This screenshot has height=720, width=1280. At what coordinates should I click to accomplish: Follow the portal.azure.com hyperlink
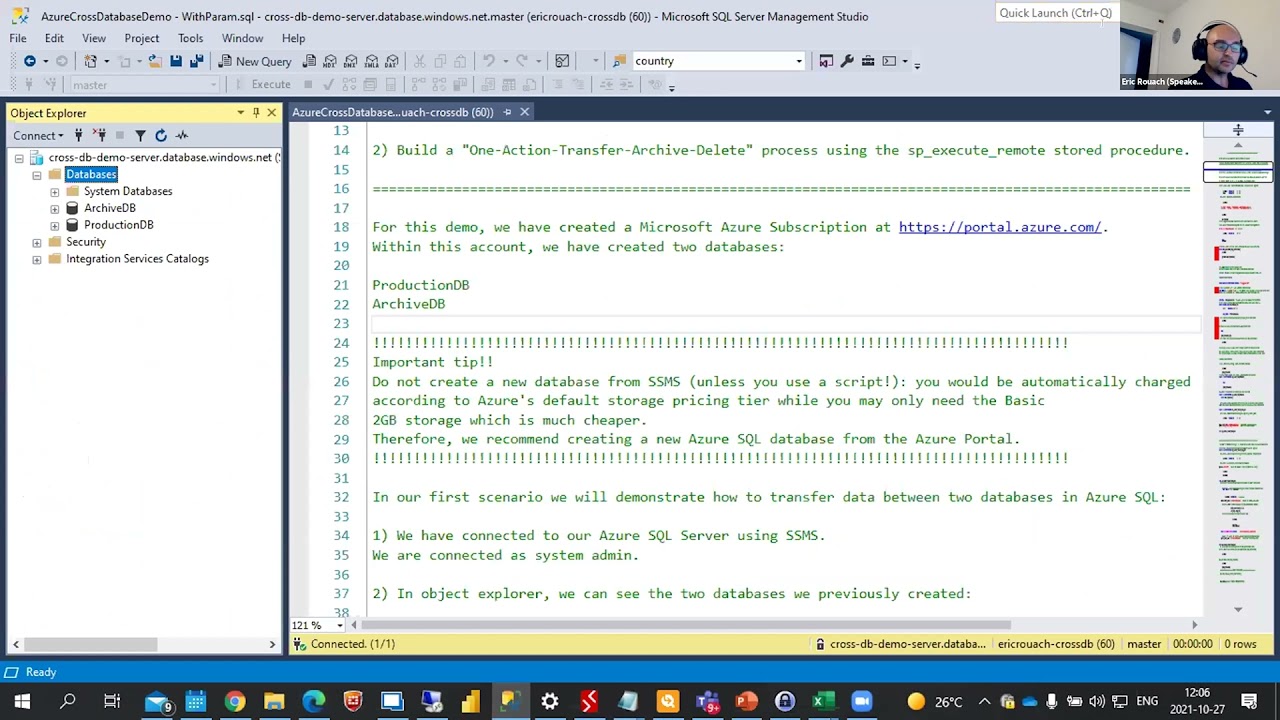pos(999,227)
